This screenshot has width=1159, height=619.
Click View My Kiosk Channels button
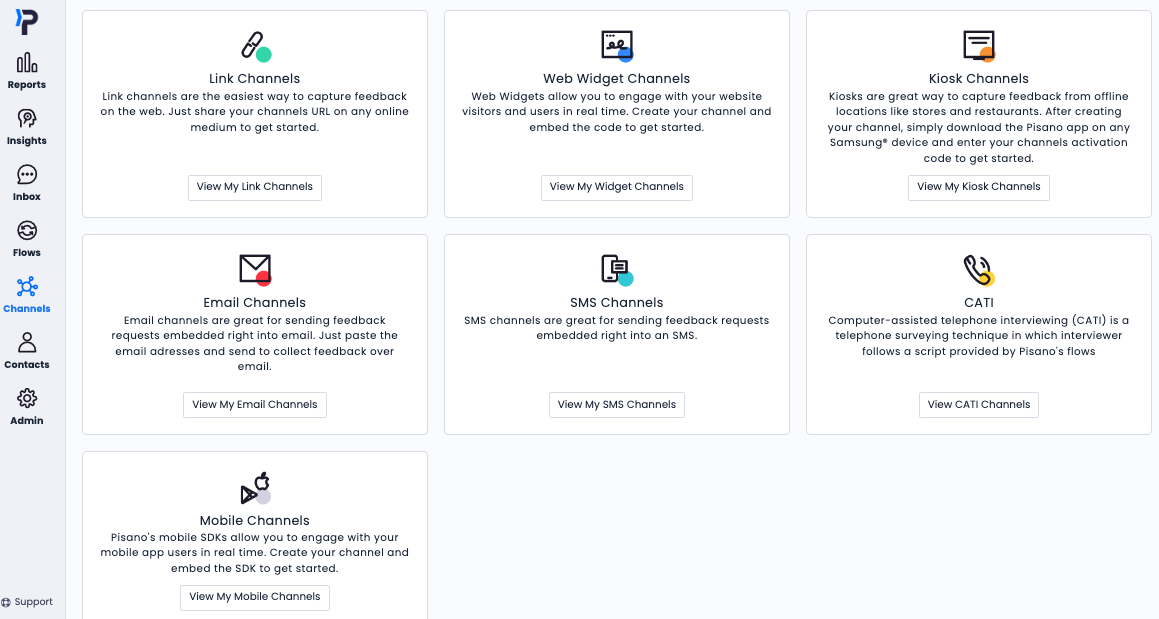[x=978, y=187]
